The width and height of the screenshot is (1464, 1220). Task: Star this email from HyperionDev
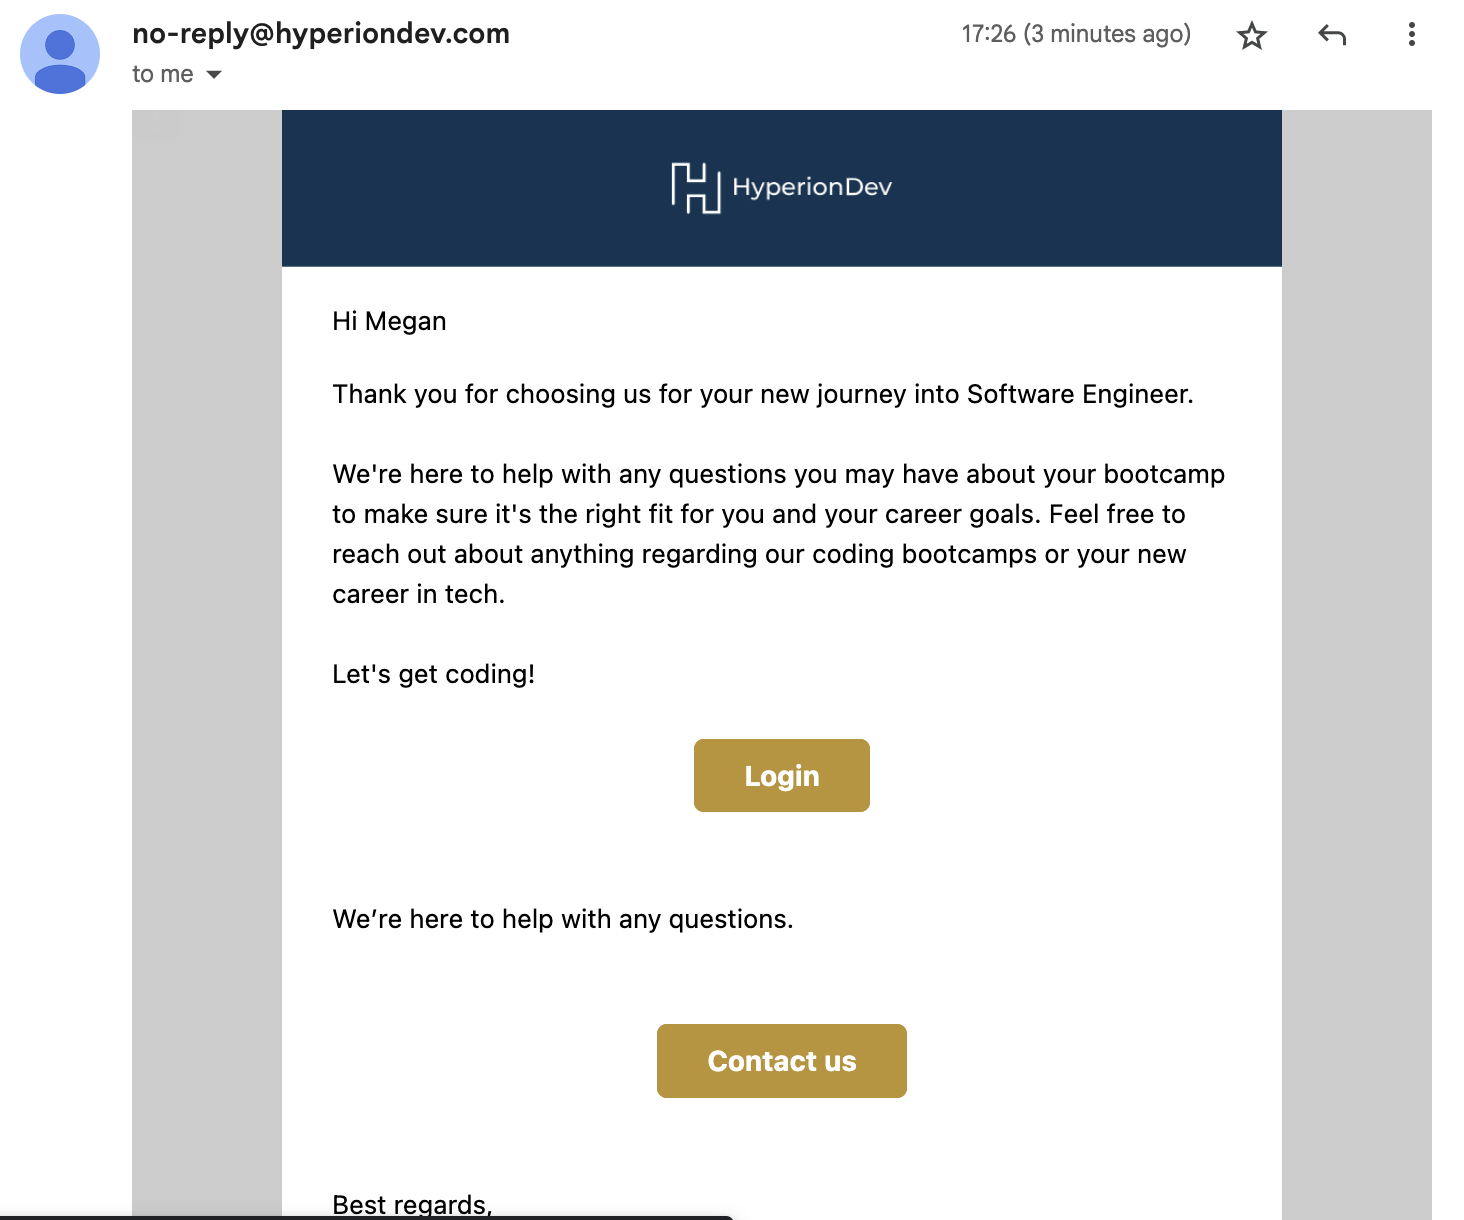[x=1251, y=36]
